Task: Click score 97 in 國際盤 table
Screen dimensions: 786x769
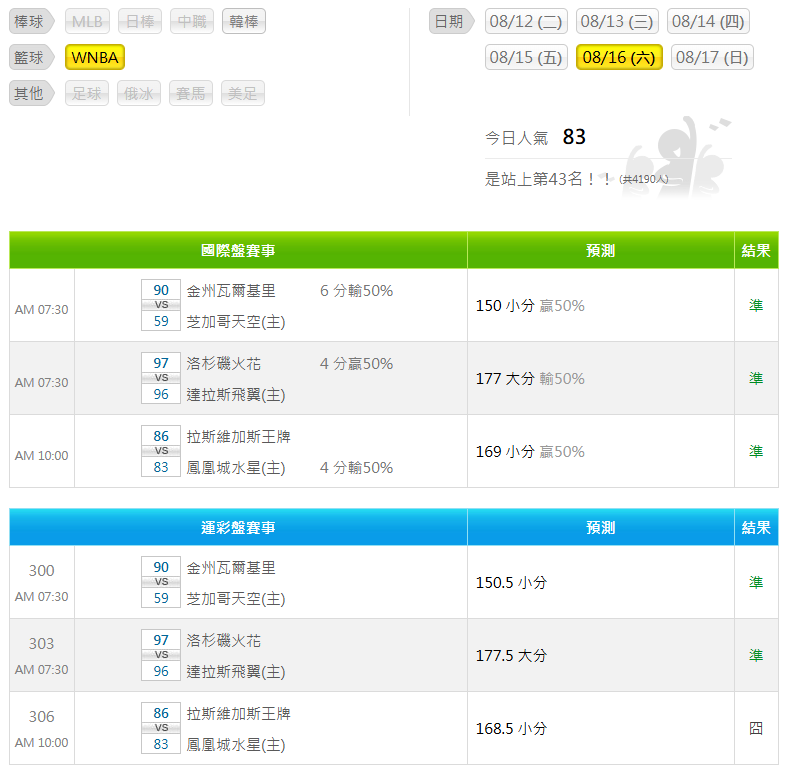Action: pyautogui.click(x=161, y=363)
